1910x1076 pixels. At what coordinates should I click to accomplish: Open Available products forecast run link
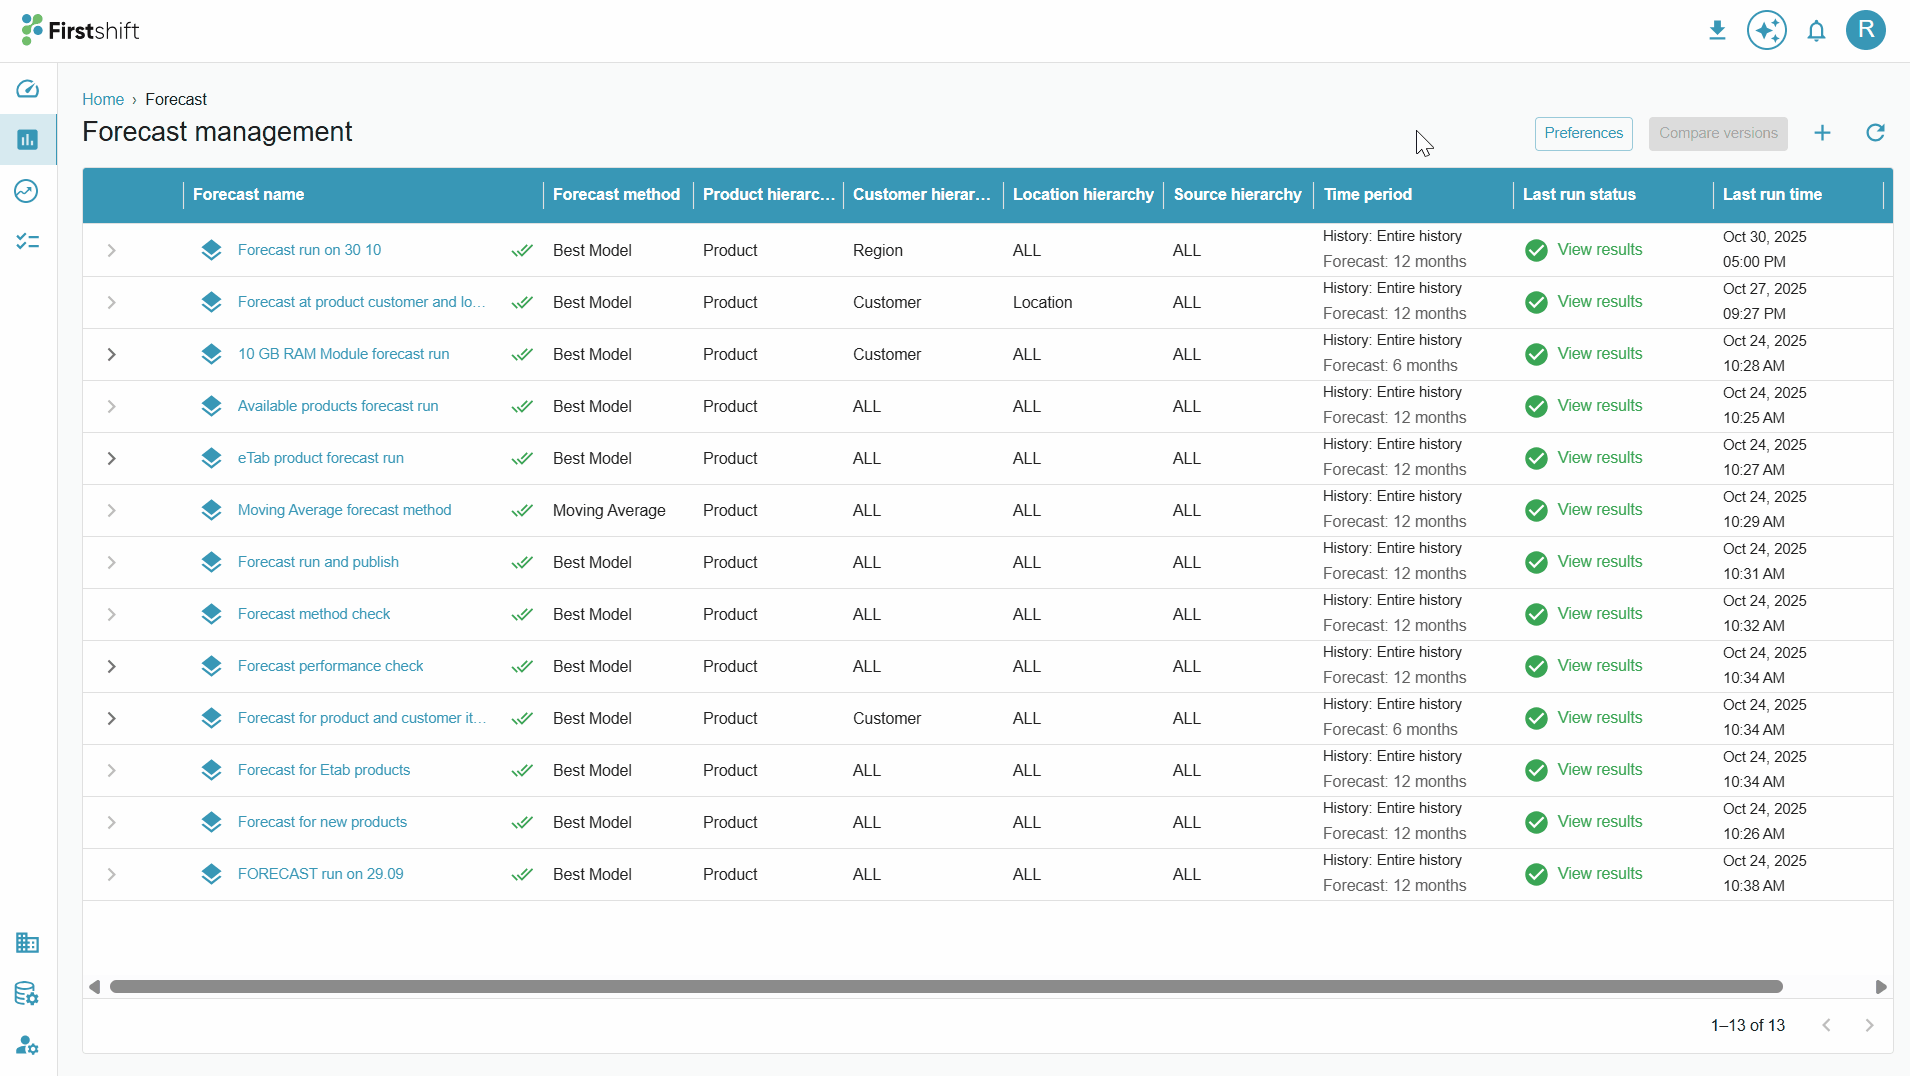click(338, 406)
